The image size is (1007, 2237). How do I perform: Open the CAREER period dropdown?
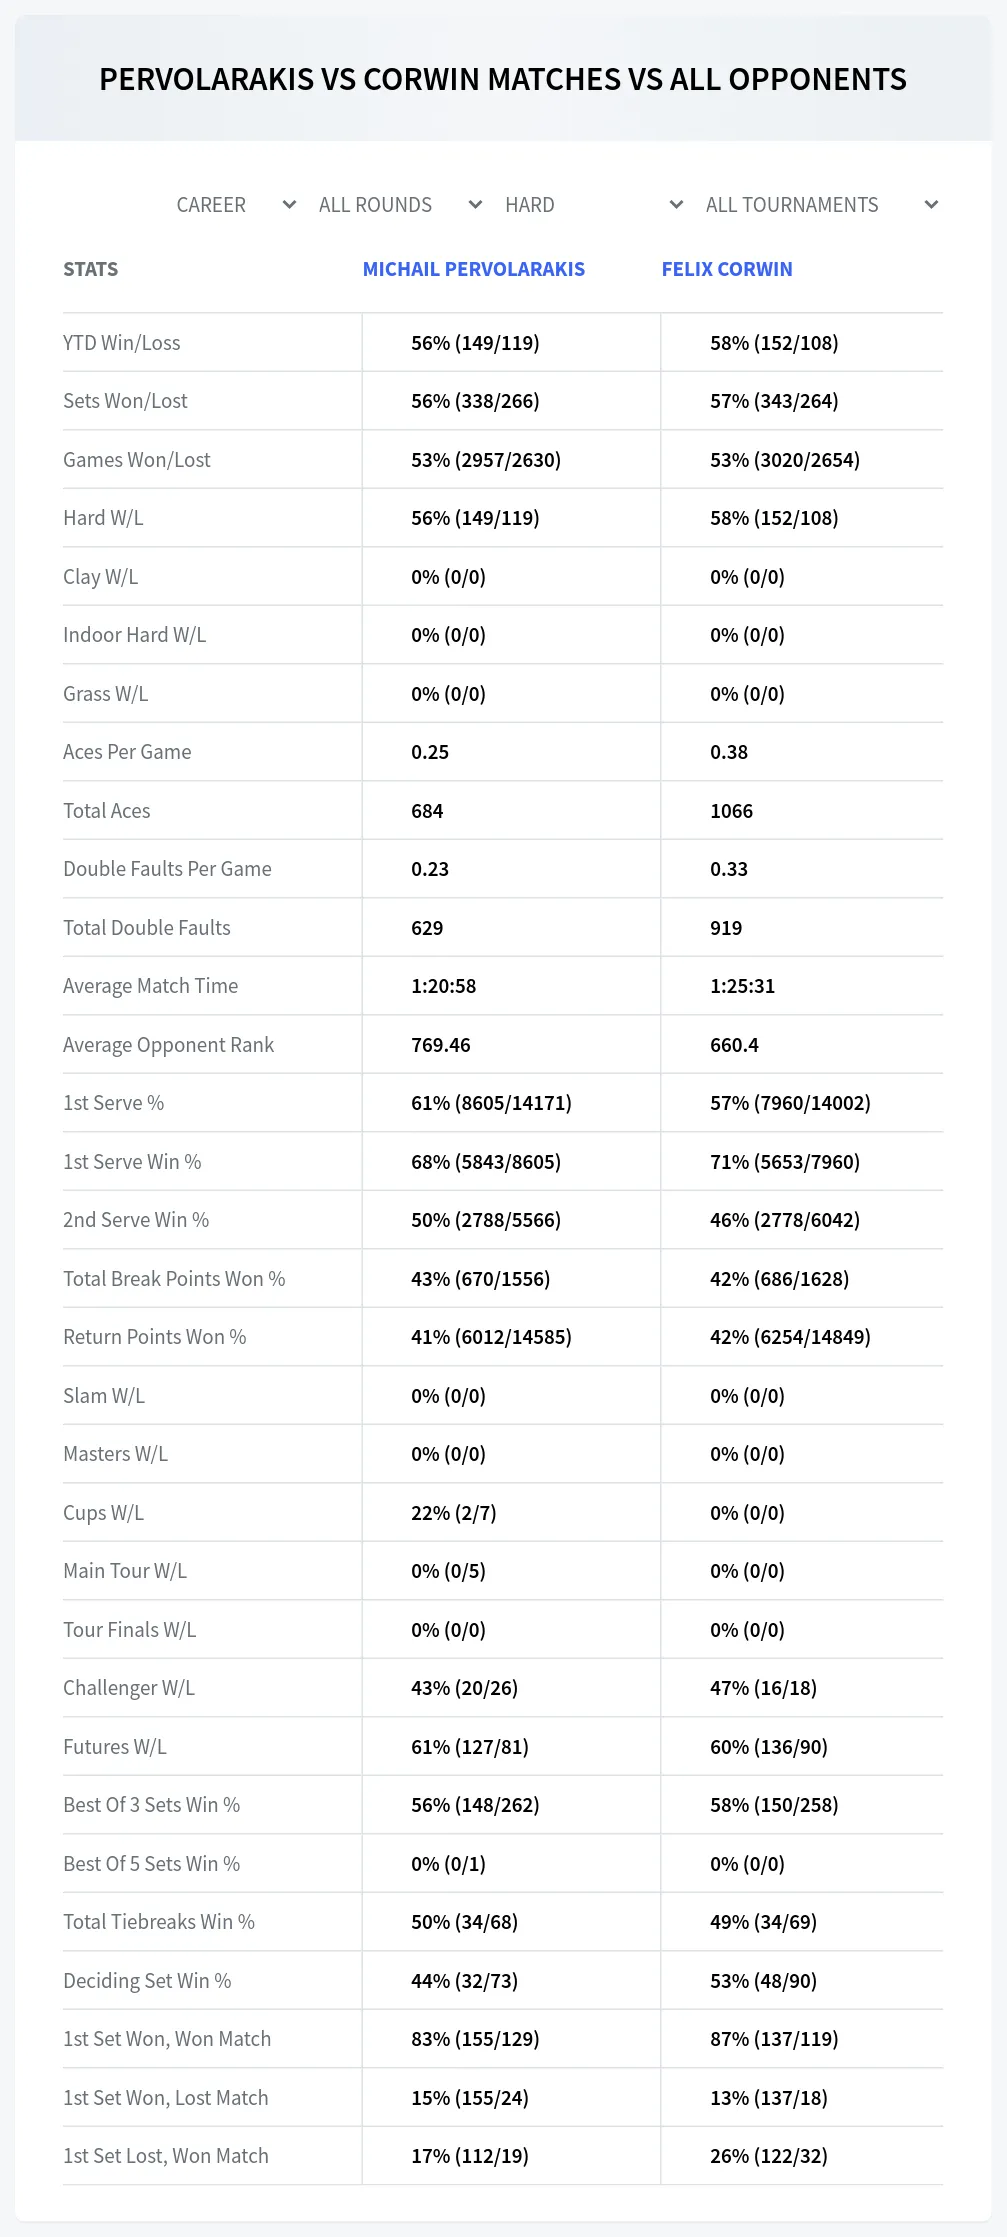coord(235,205)
